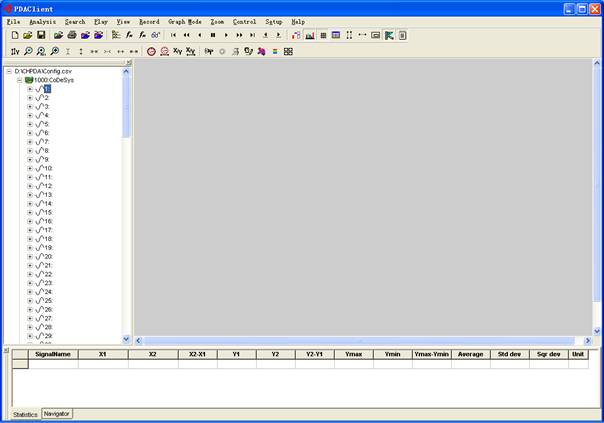The height and width of the screenshot is (423, 604).
Task: Open the Analysis menu
Action: click(43, 21)
